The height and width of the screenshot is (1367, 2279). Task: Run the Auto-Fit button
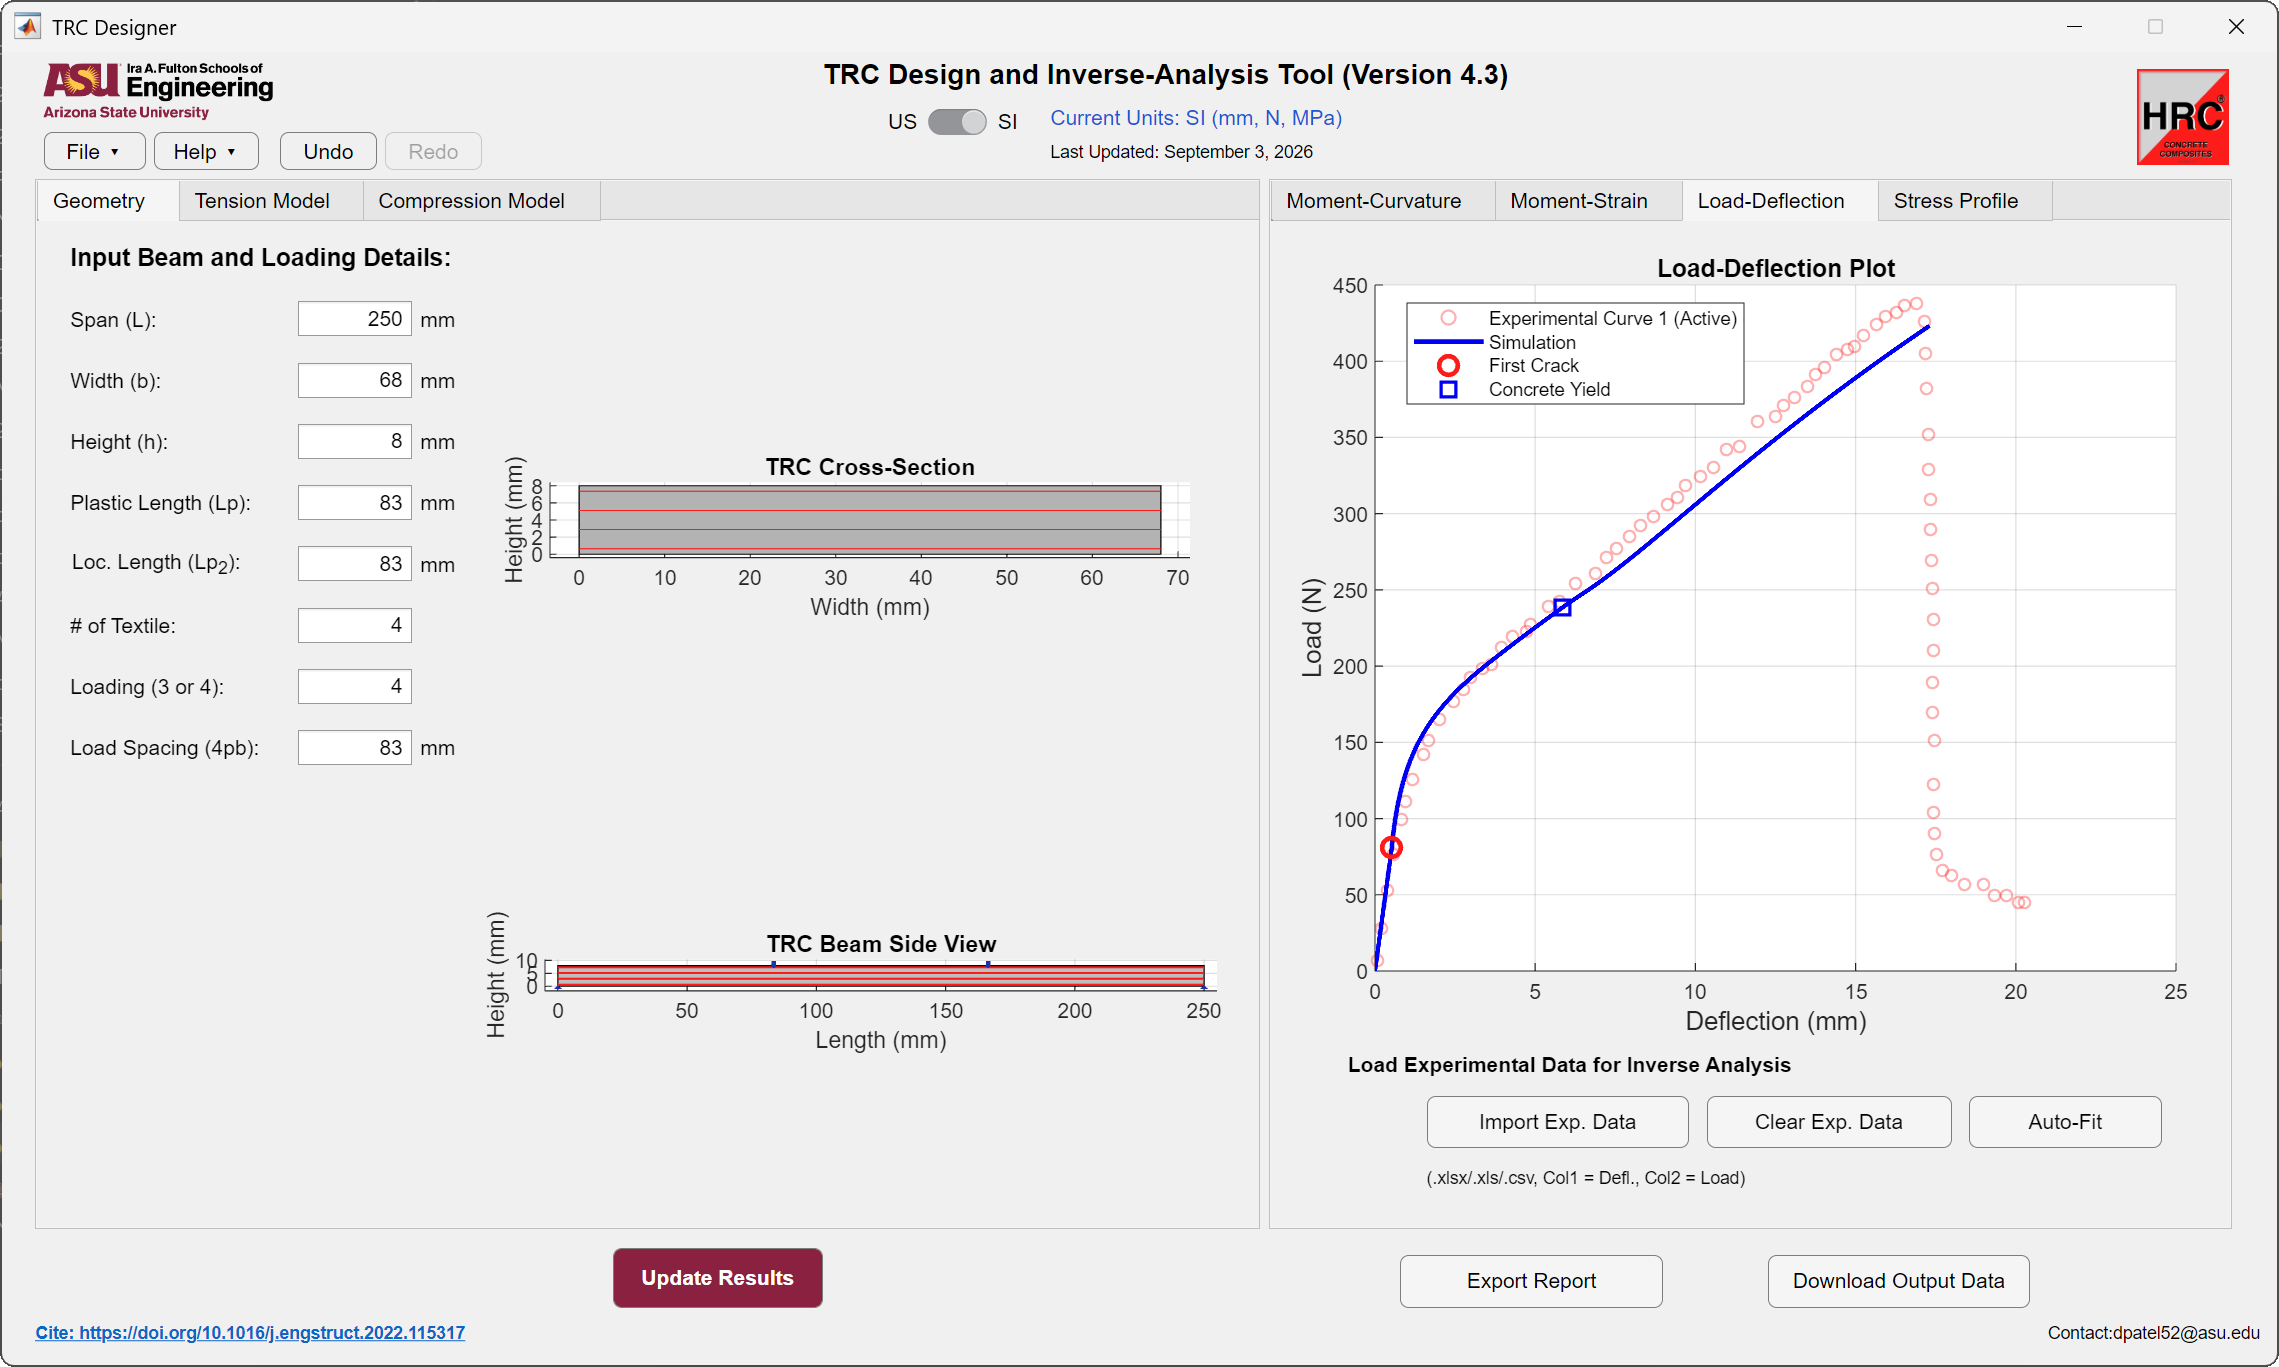click(2064, 1122)
